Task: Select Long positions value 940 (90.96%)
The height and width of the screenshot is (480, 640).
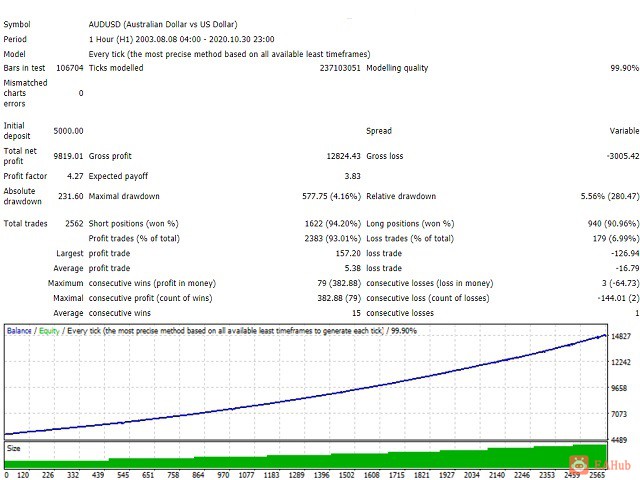Action: point(613,224)
